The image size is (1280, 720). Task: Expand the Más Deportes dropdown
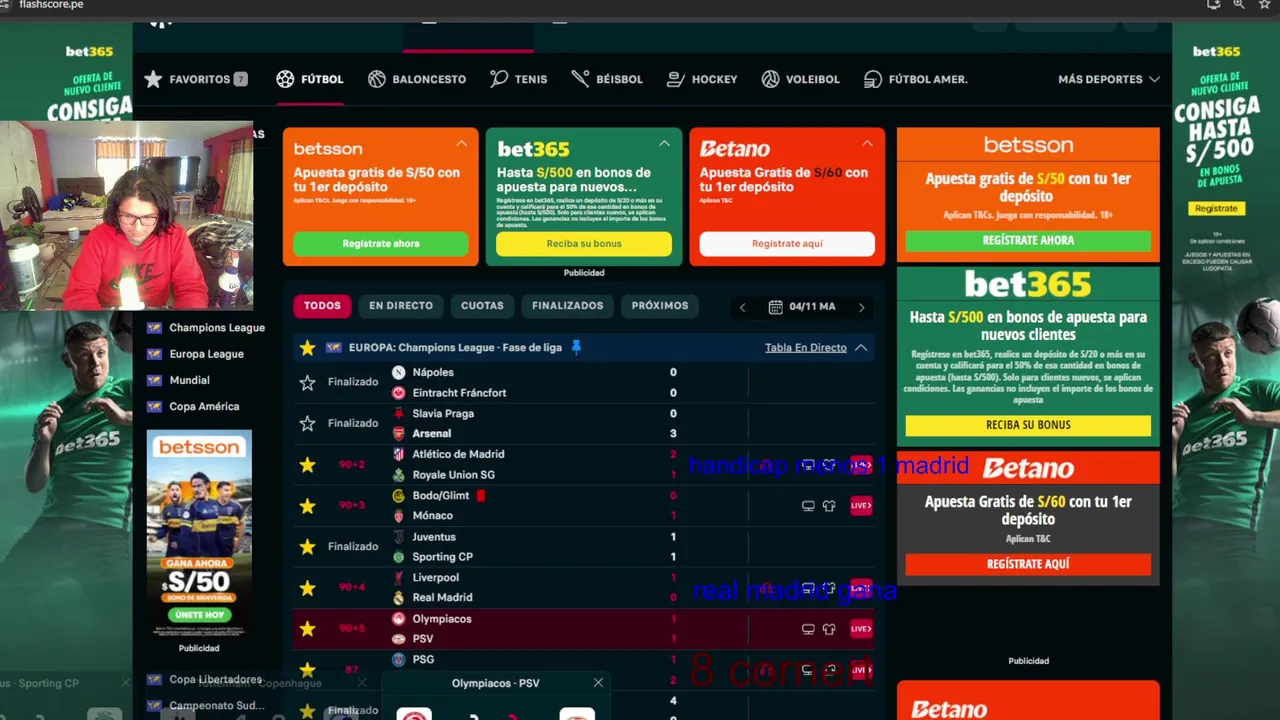[1109, 79]
